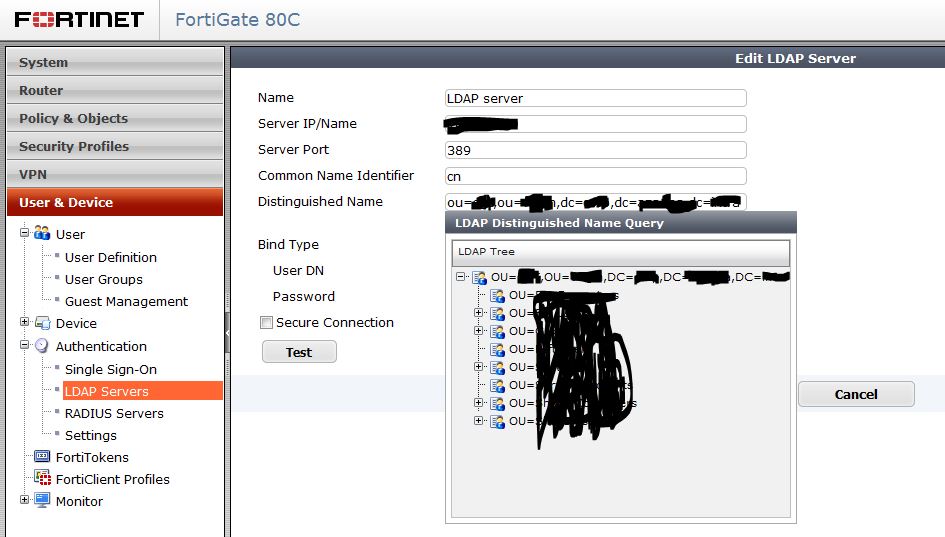Image resolution: width=945 pixels, height=537 pixels.
Task: Expand the Monitor tree node
Action: 24,499
